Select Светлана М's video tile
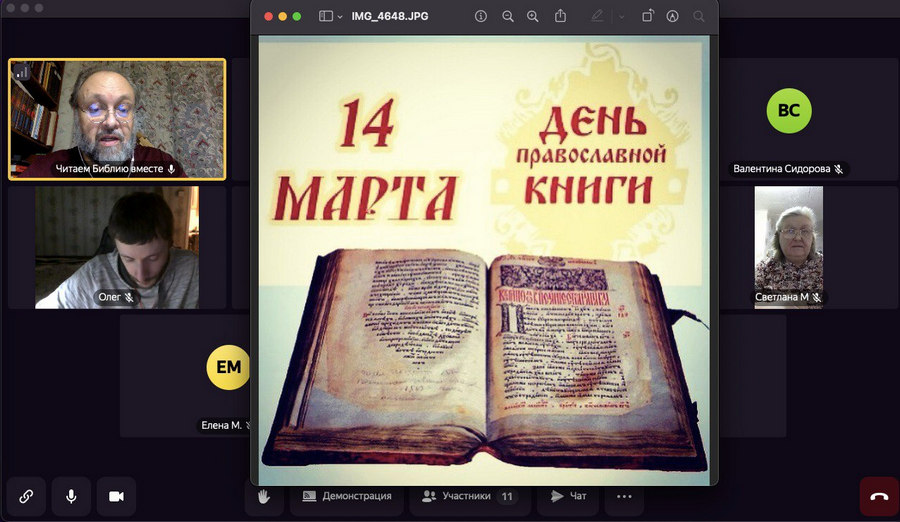Viewport: 900px width, 522px height. click(789, 248)
